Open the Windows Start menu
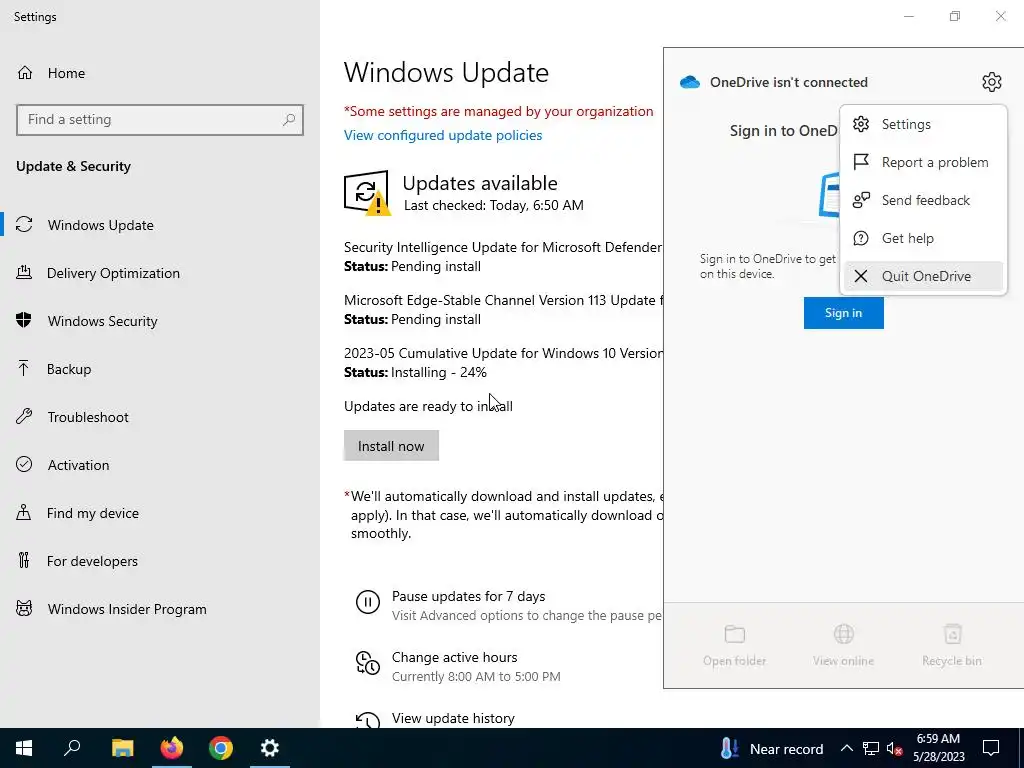 pos(24,748)
